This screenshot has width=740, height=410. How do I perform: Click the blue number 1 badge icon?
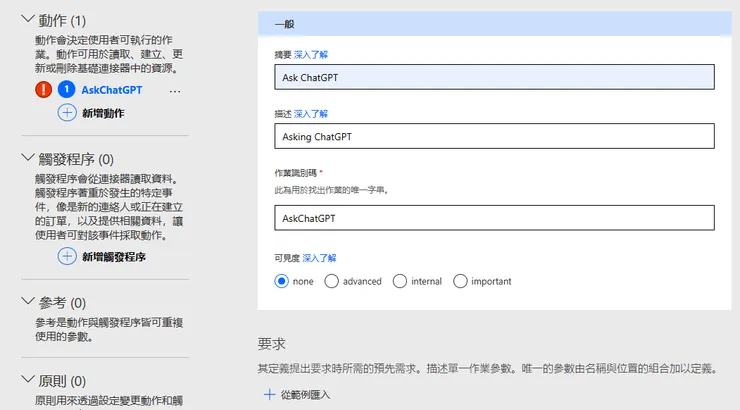coord(67,89)
